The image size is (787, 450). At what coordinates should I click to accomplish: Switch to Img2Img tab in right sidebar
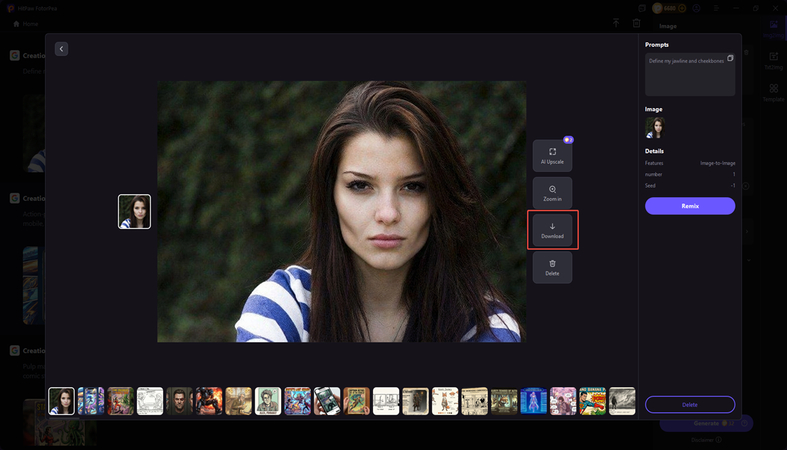773,29
